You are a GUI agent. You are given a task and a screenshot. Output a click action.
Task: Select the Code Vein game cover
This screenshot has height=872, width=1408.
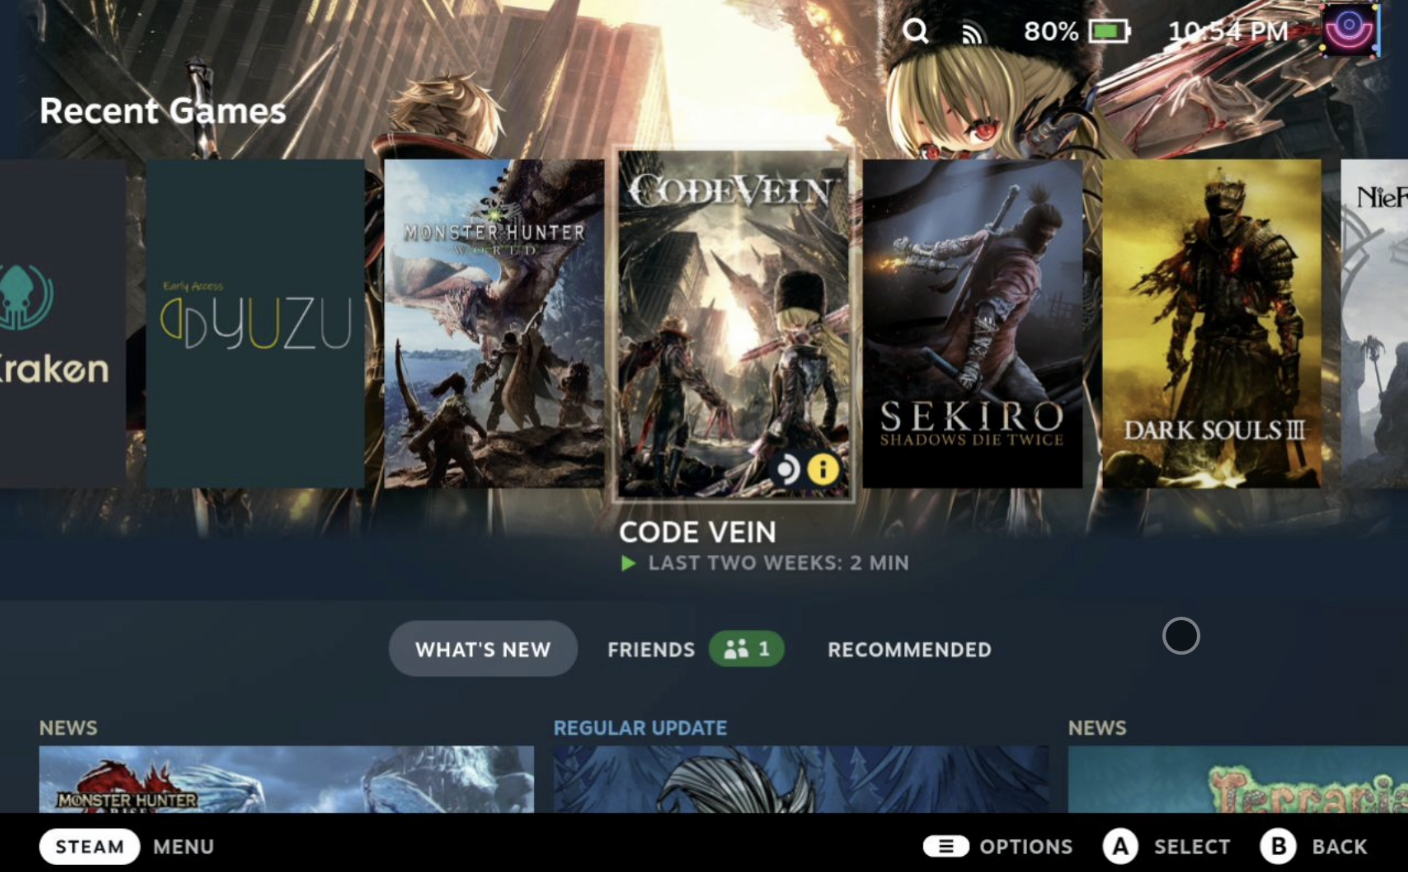(733, 325)
